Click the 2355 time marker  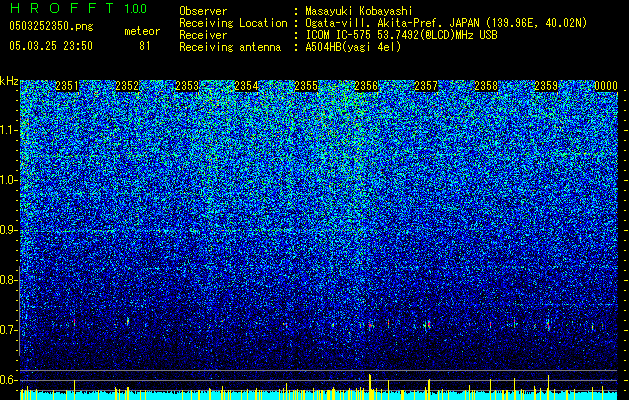[306, 86]
